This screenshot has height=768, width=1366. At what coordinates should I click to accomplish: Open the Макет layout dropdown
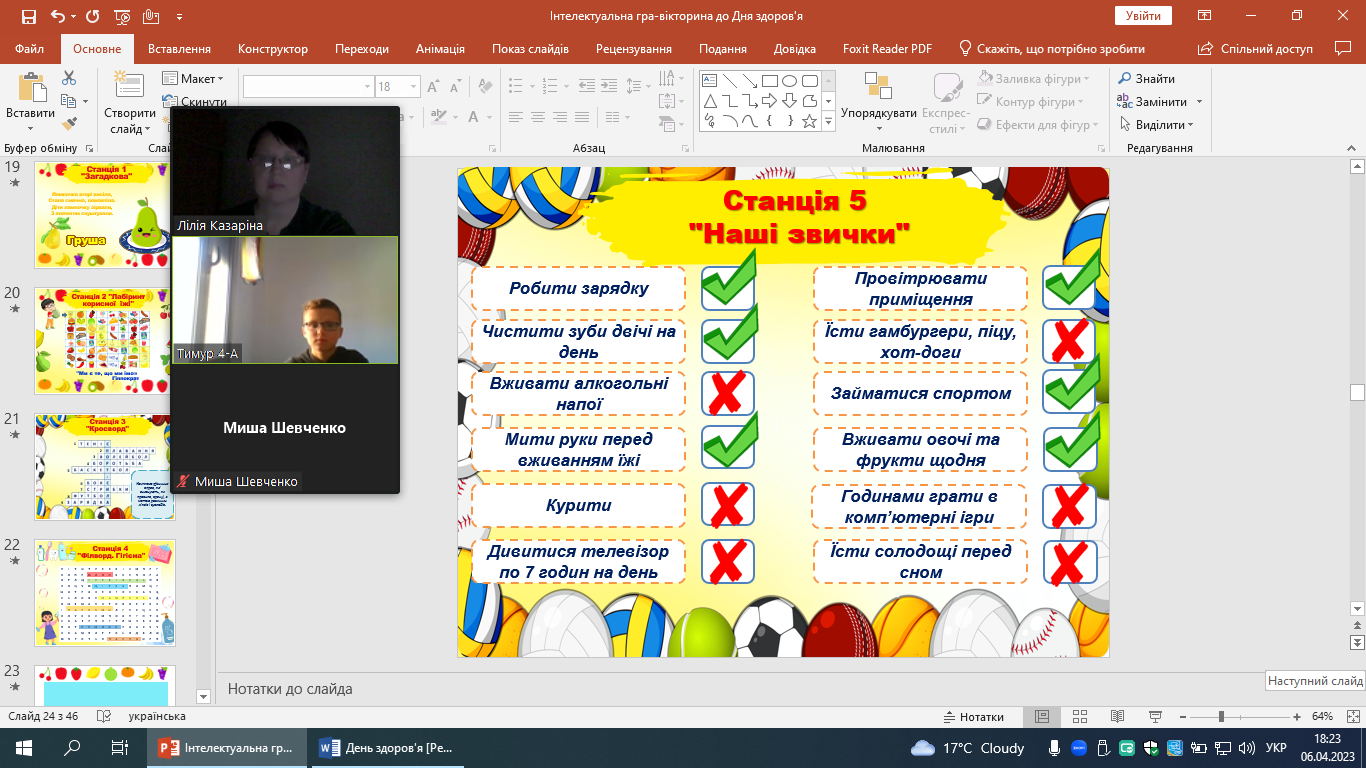coord(194,79)
